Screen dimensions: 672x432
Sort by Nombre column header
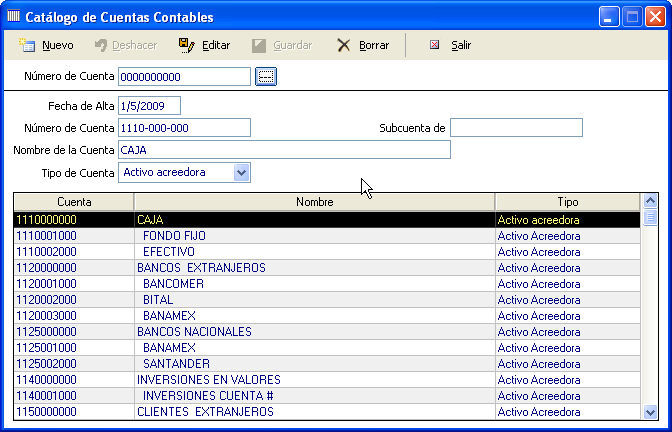point(314,202)
